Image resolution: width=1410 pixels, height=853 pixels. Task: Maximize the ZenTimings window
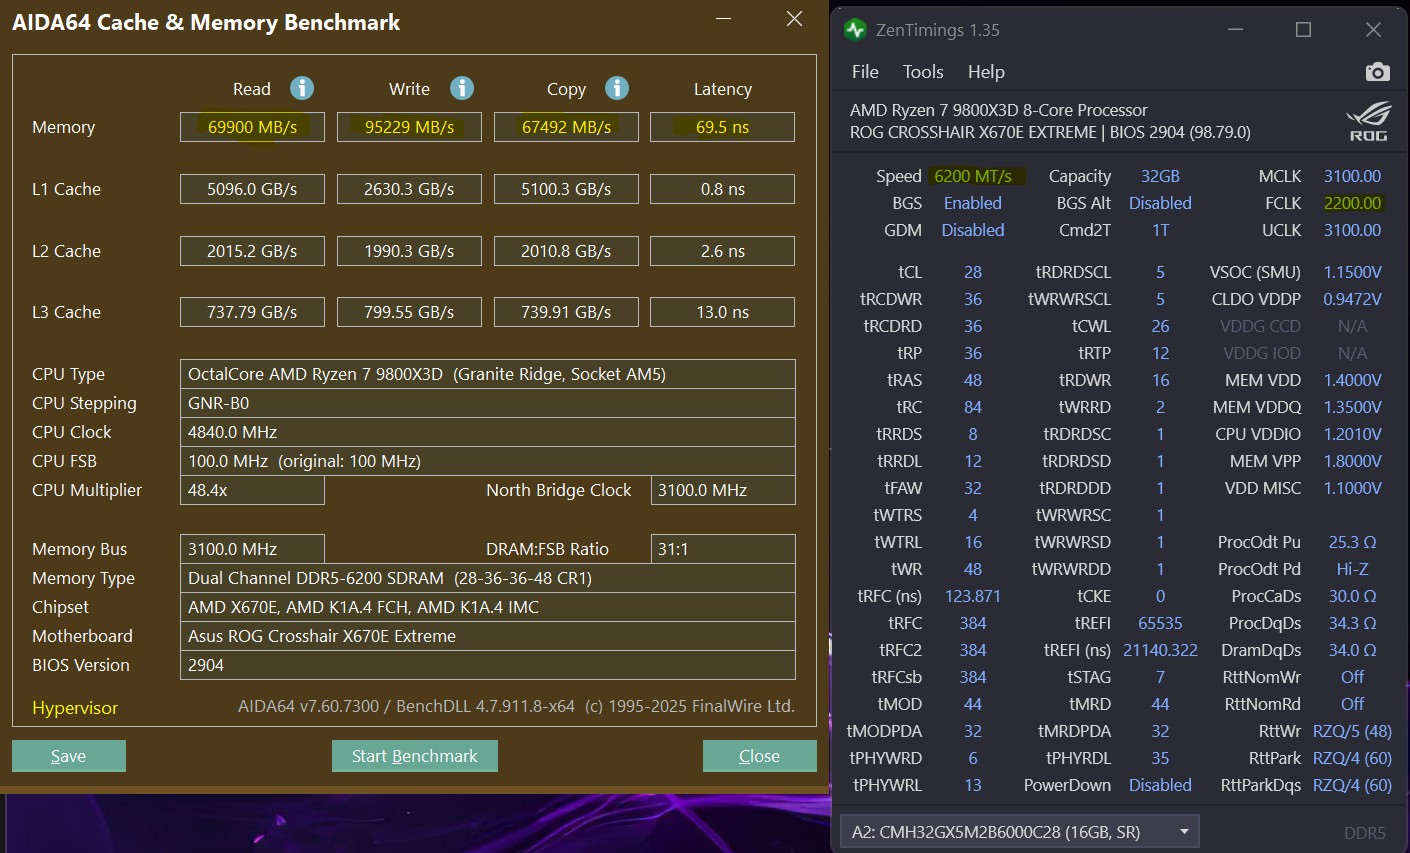pos(1303,30)
